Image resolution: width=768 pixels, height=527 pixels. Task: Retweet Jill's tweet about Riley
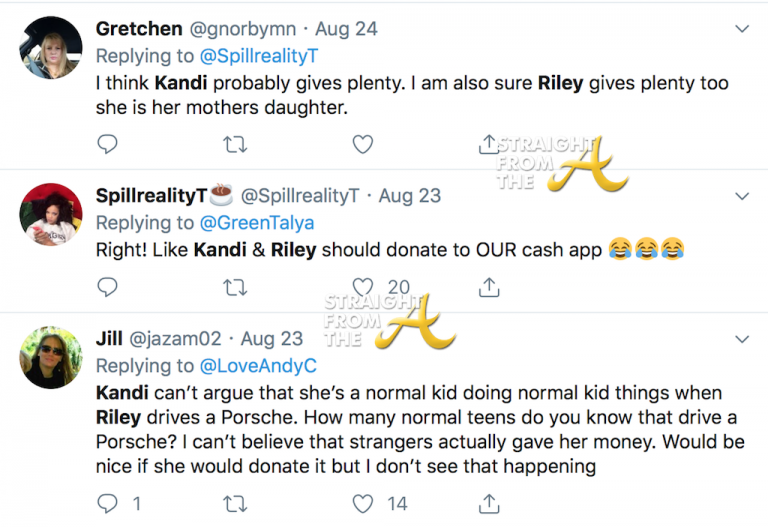[x=236, y=502]
